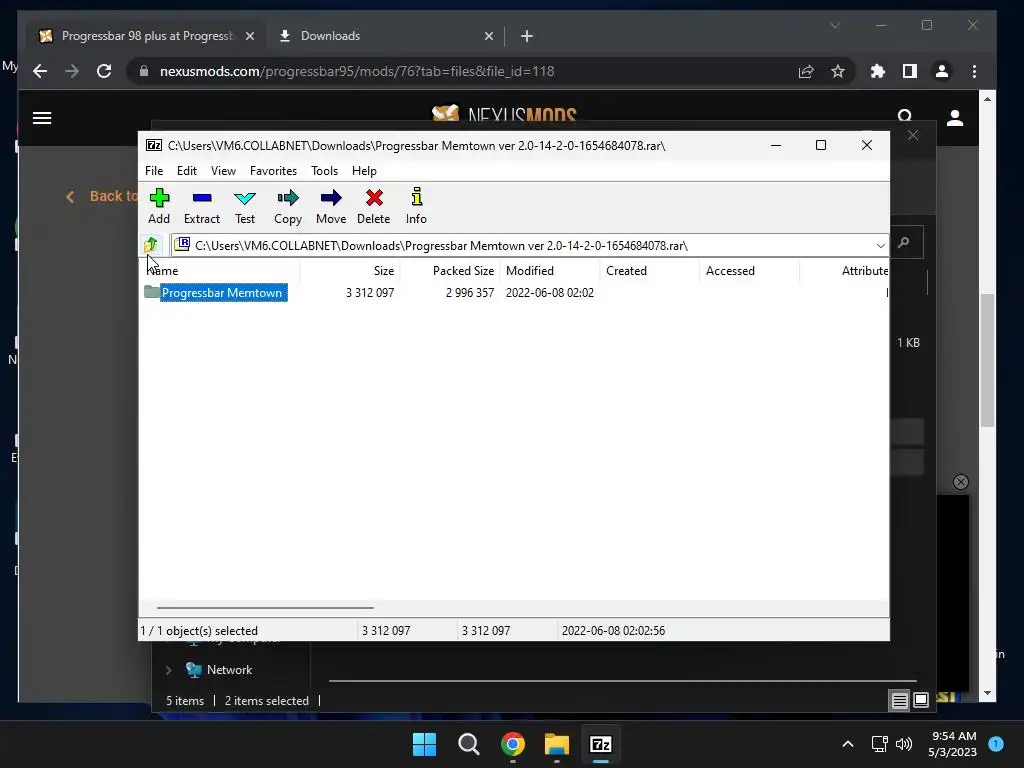Open Windows taskbar search
The height and width of the screenshot is (768, 1024).
tap(468, 744)
